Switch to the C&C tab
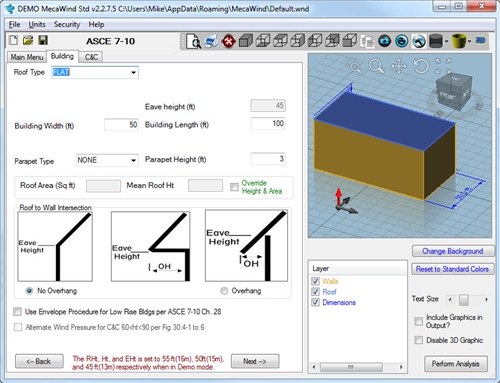500x383 pixels. click(x=91, y=57)
